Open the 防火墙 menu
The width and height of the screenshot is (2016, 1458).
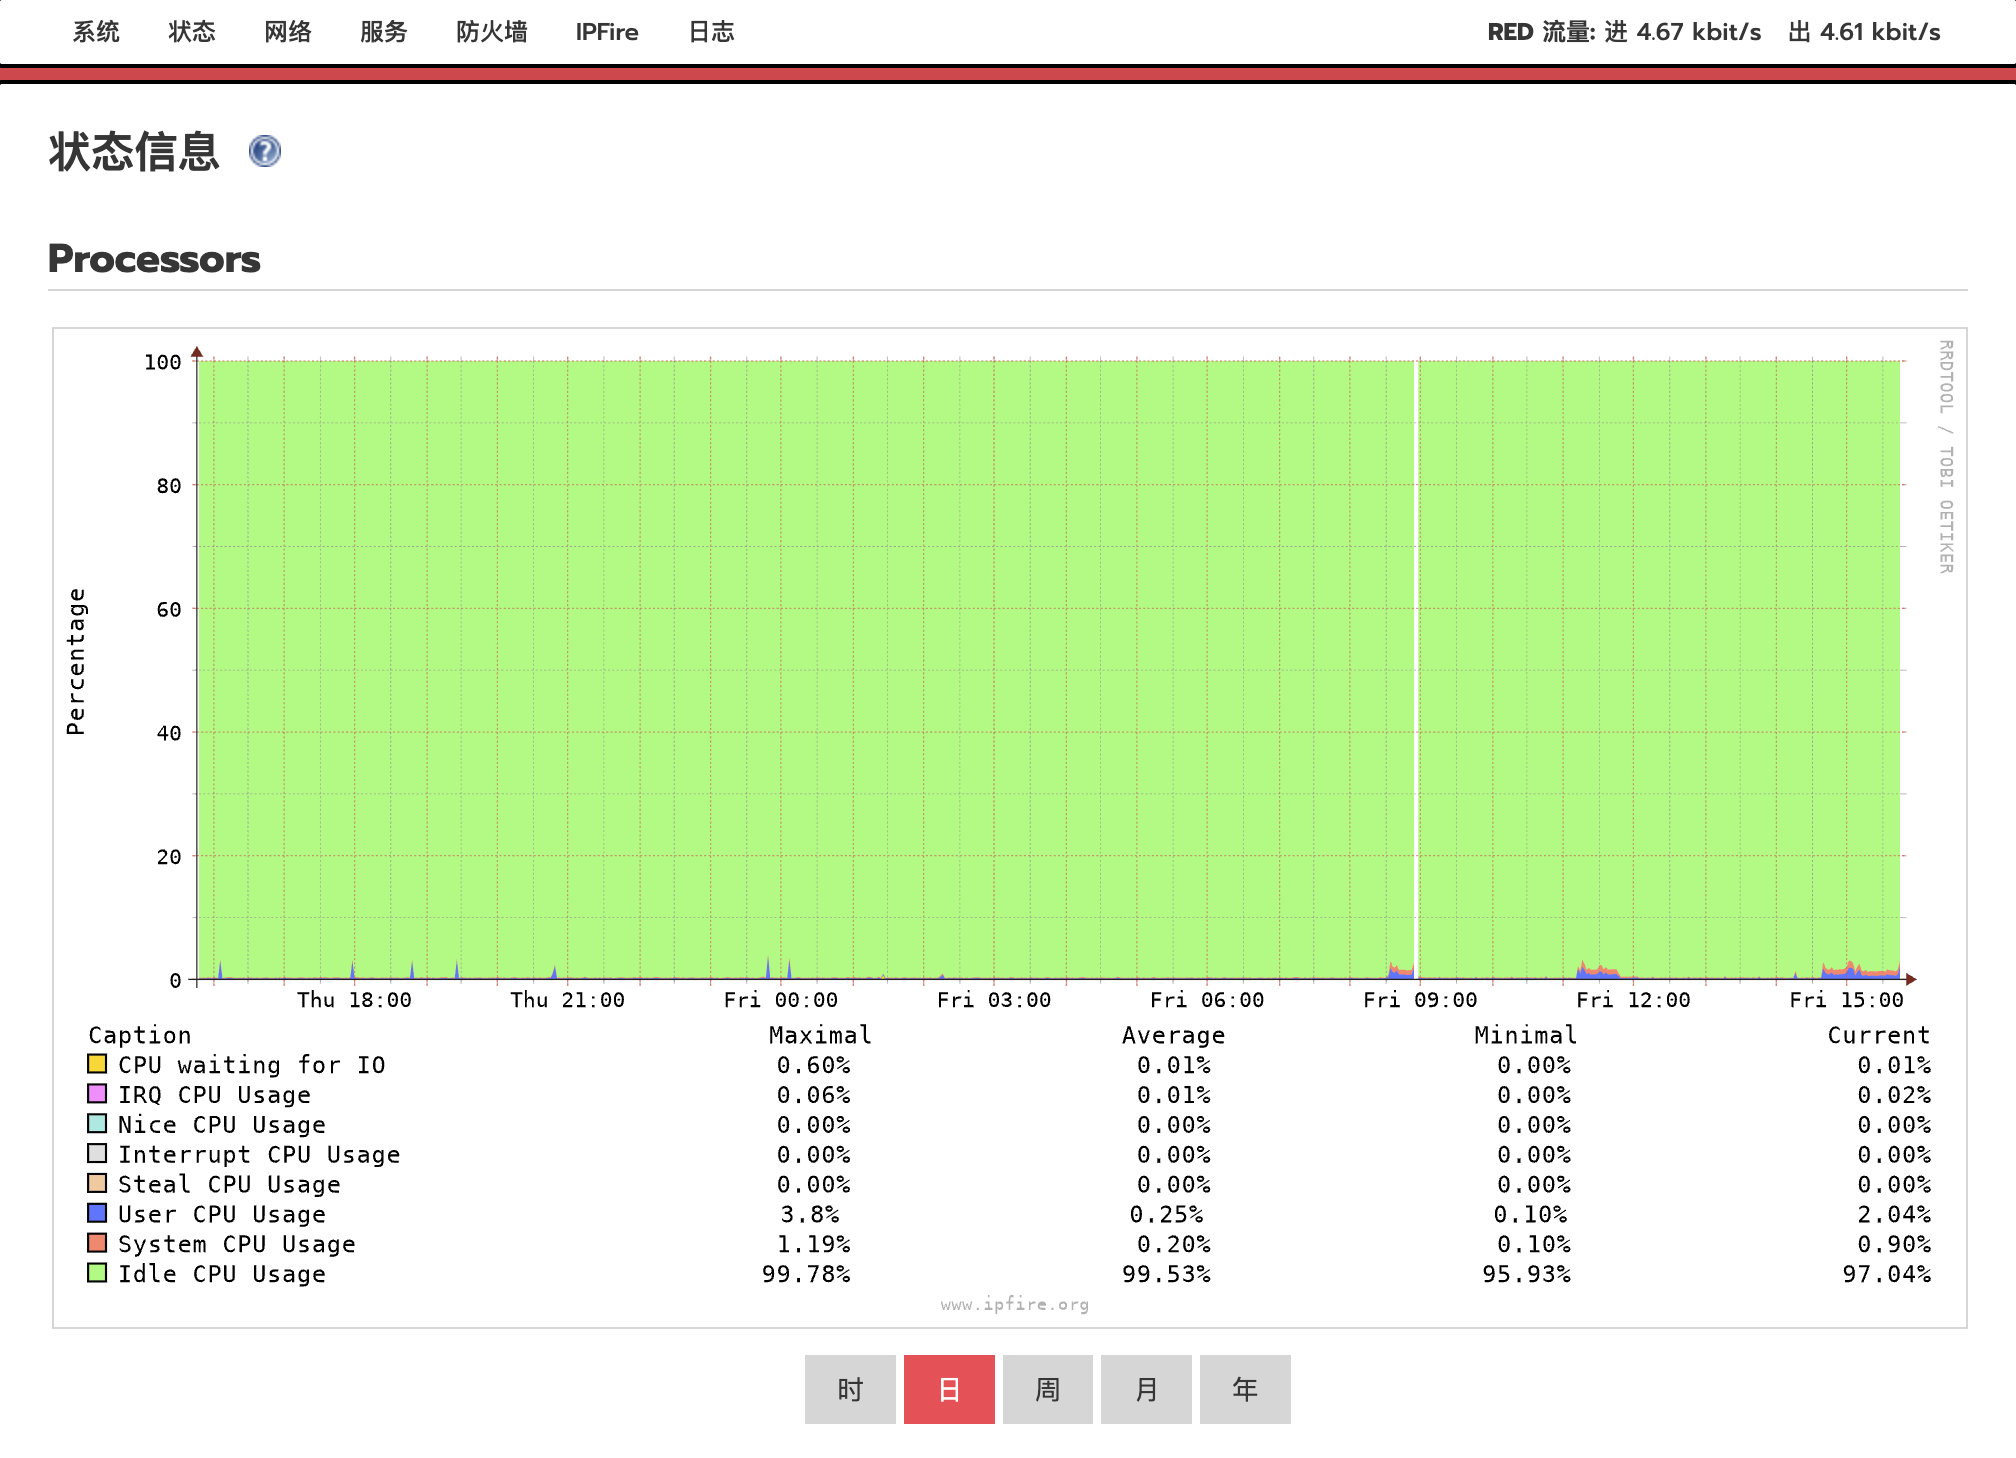pos(491,32)
